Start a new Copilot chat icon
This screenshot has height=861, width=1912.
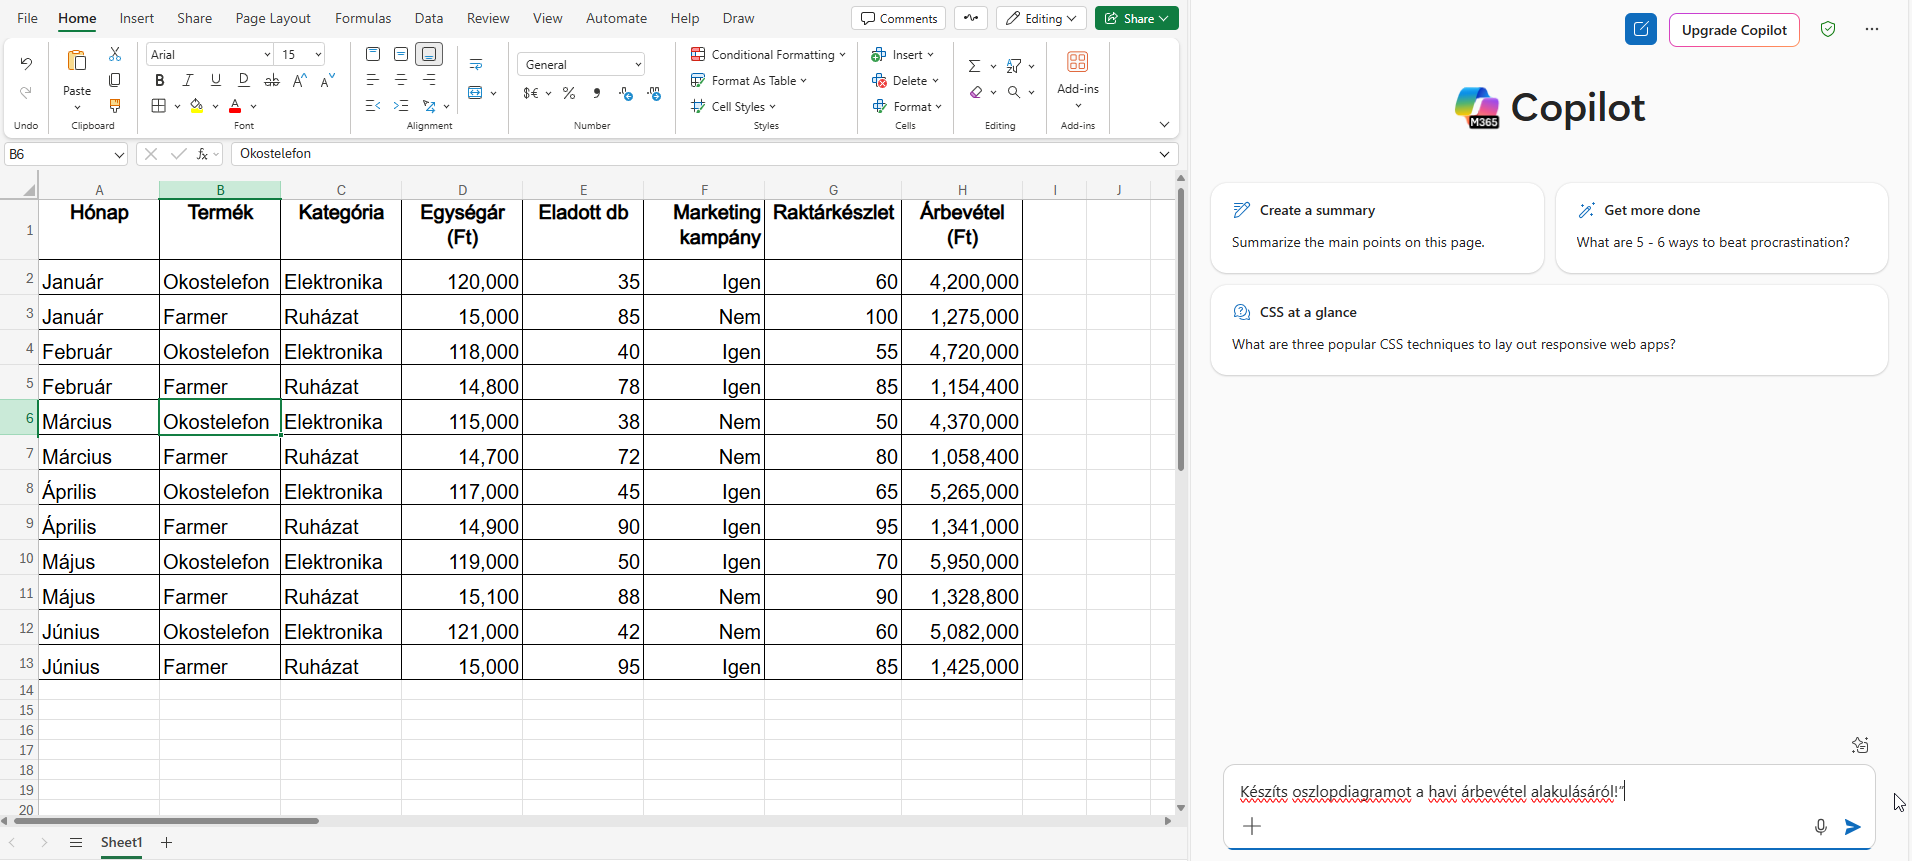tap(1640, 30)
